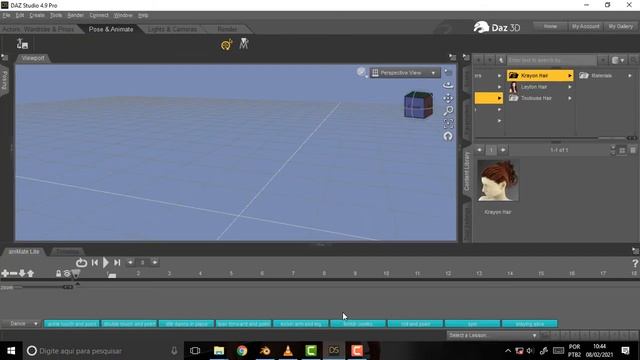Select the aniMate Lite tab
This screenshot has width=640, height=360.
(24, 251)
